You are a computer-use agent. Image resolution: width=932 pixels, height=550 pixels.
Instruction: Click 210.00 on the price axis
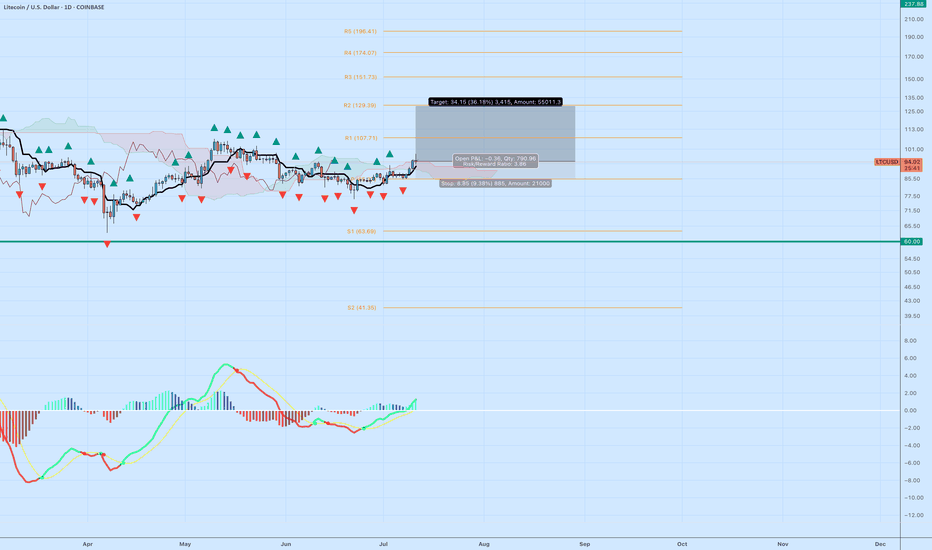point(914,20)
